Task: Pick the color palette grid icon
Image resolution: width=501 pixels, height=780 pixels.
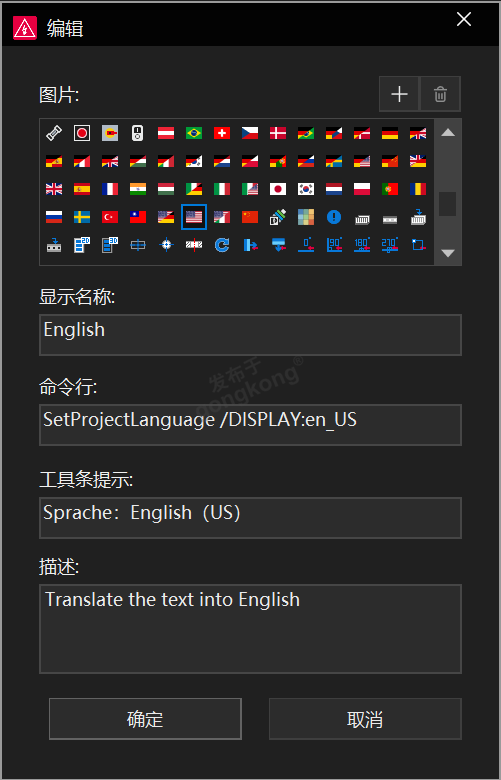Action: [306, 217]
